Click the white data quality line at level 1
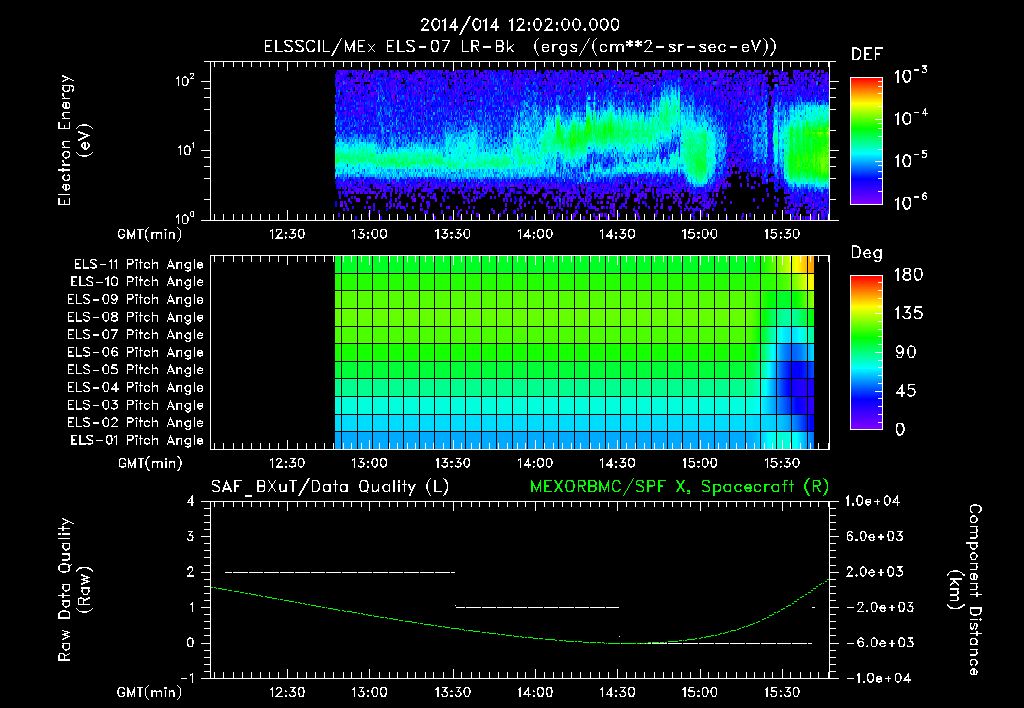This screenshot has width=1024, height=708. 537,607
